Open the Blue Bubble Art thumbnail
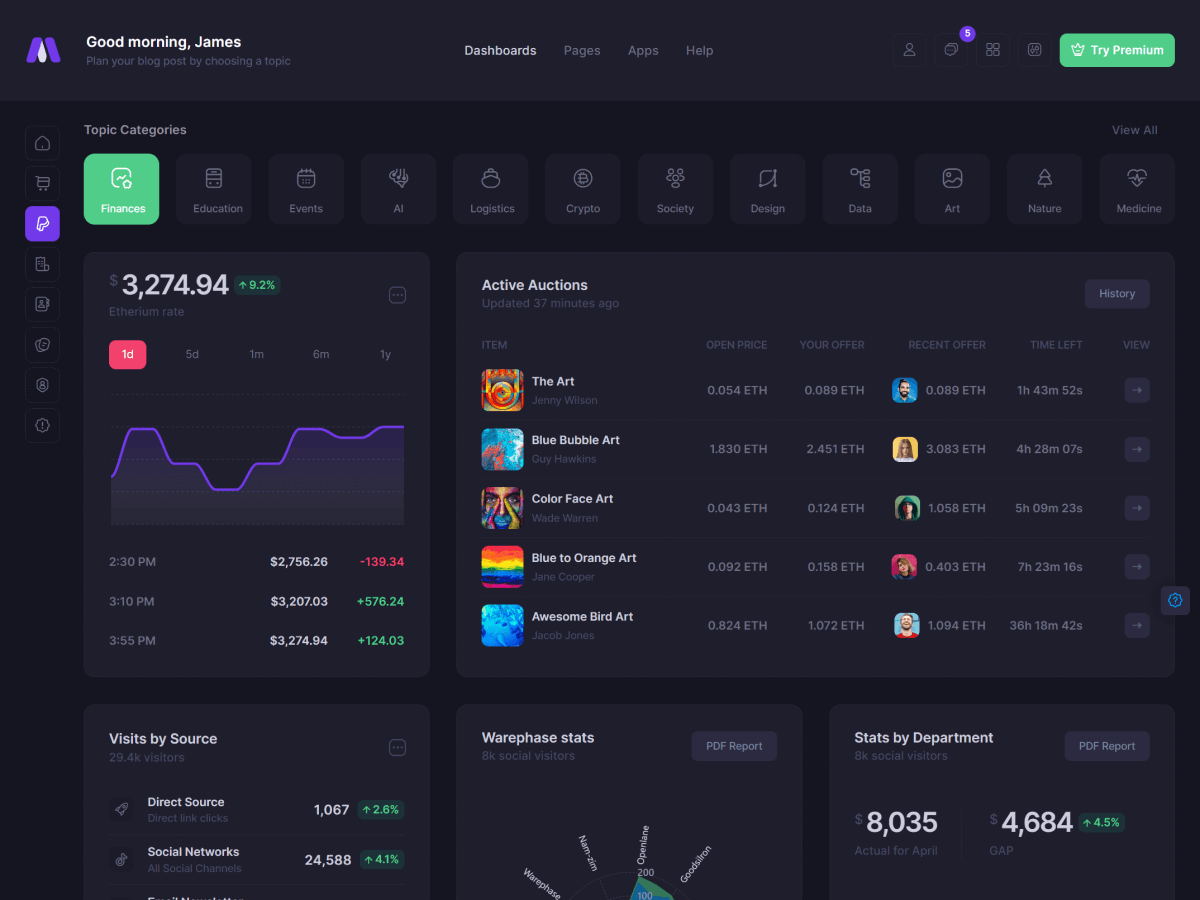1200x900 pixels. pyautogui.click(x=502, y=449)
